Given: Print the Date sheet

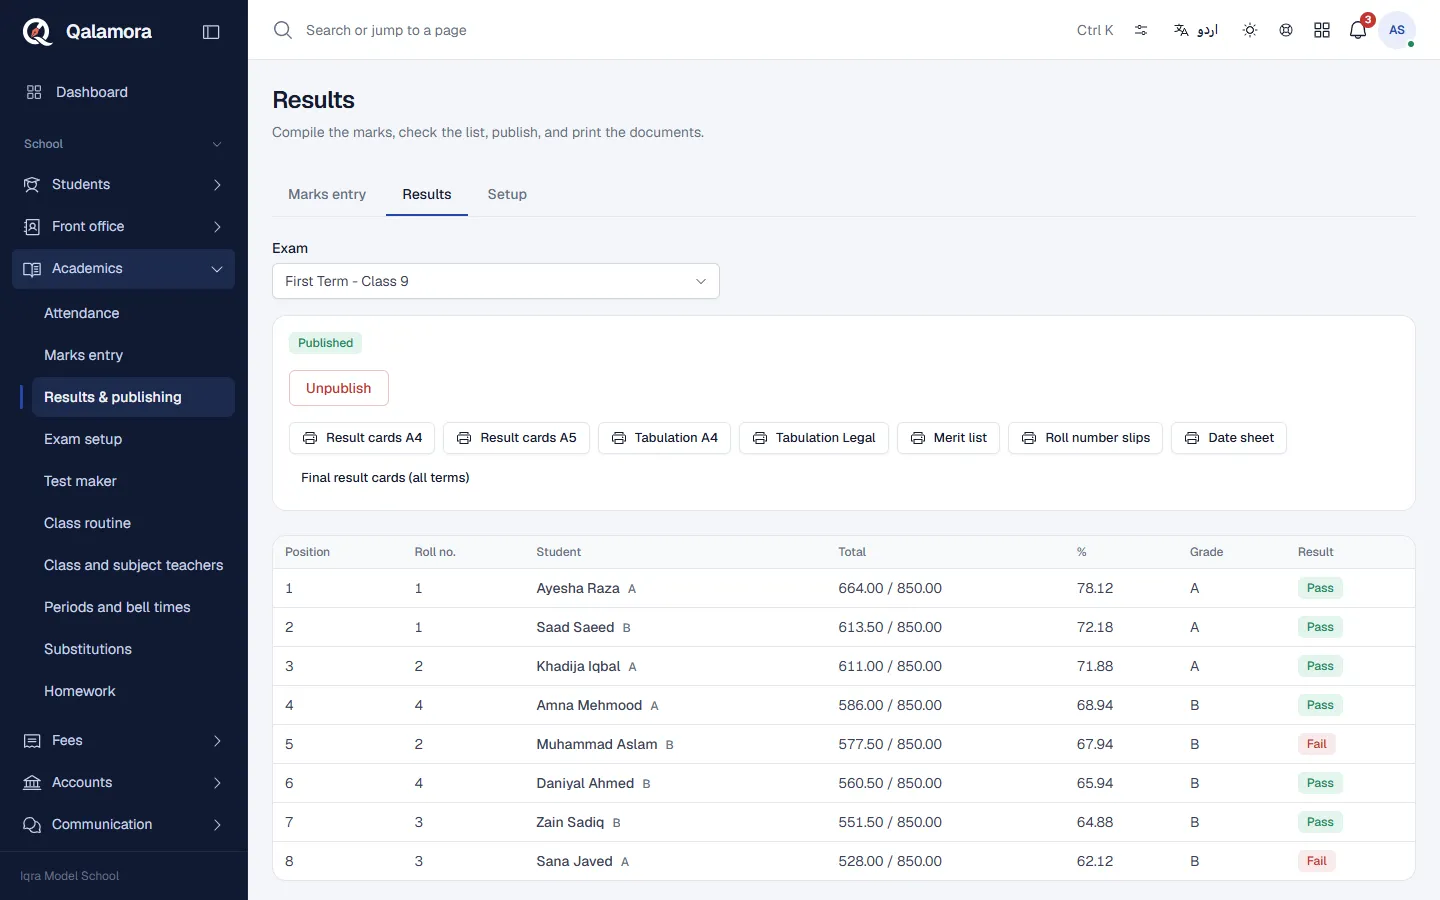Looking at the screenshot, I should 1229,438.
